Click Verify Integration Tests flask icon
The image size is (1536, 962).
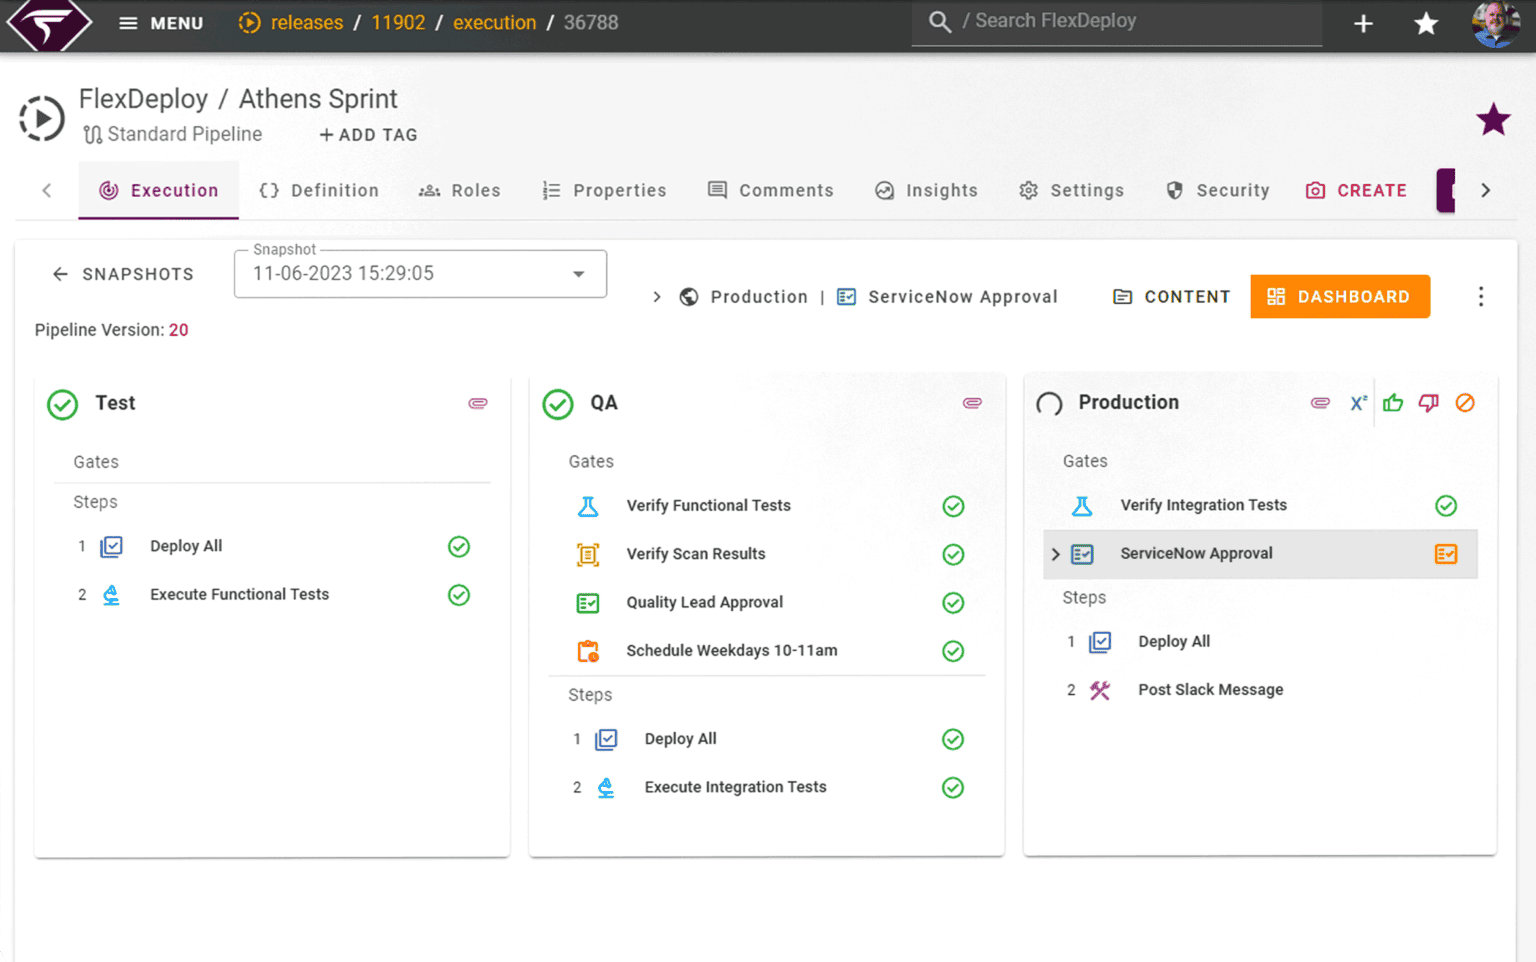tap(1082, 506)
